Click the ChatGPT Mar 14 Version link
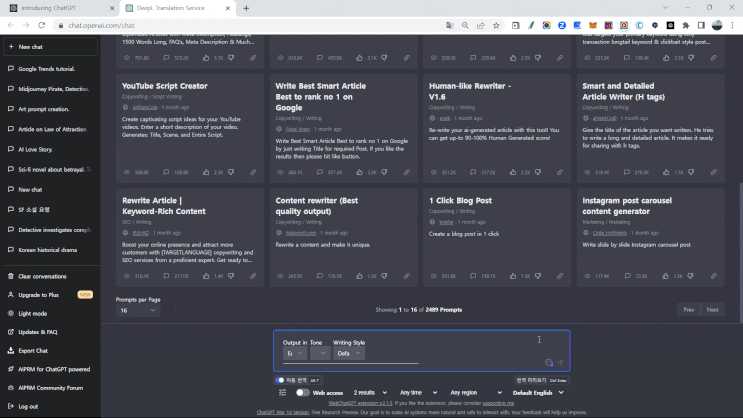743x418 pixels. click(x=283, y=412)
